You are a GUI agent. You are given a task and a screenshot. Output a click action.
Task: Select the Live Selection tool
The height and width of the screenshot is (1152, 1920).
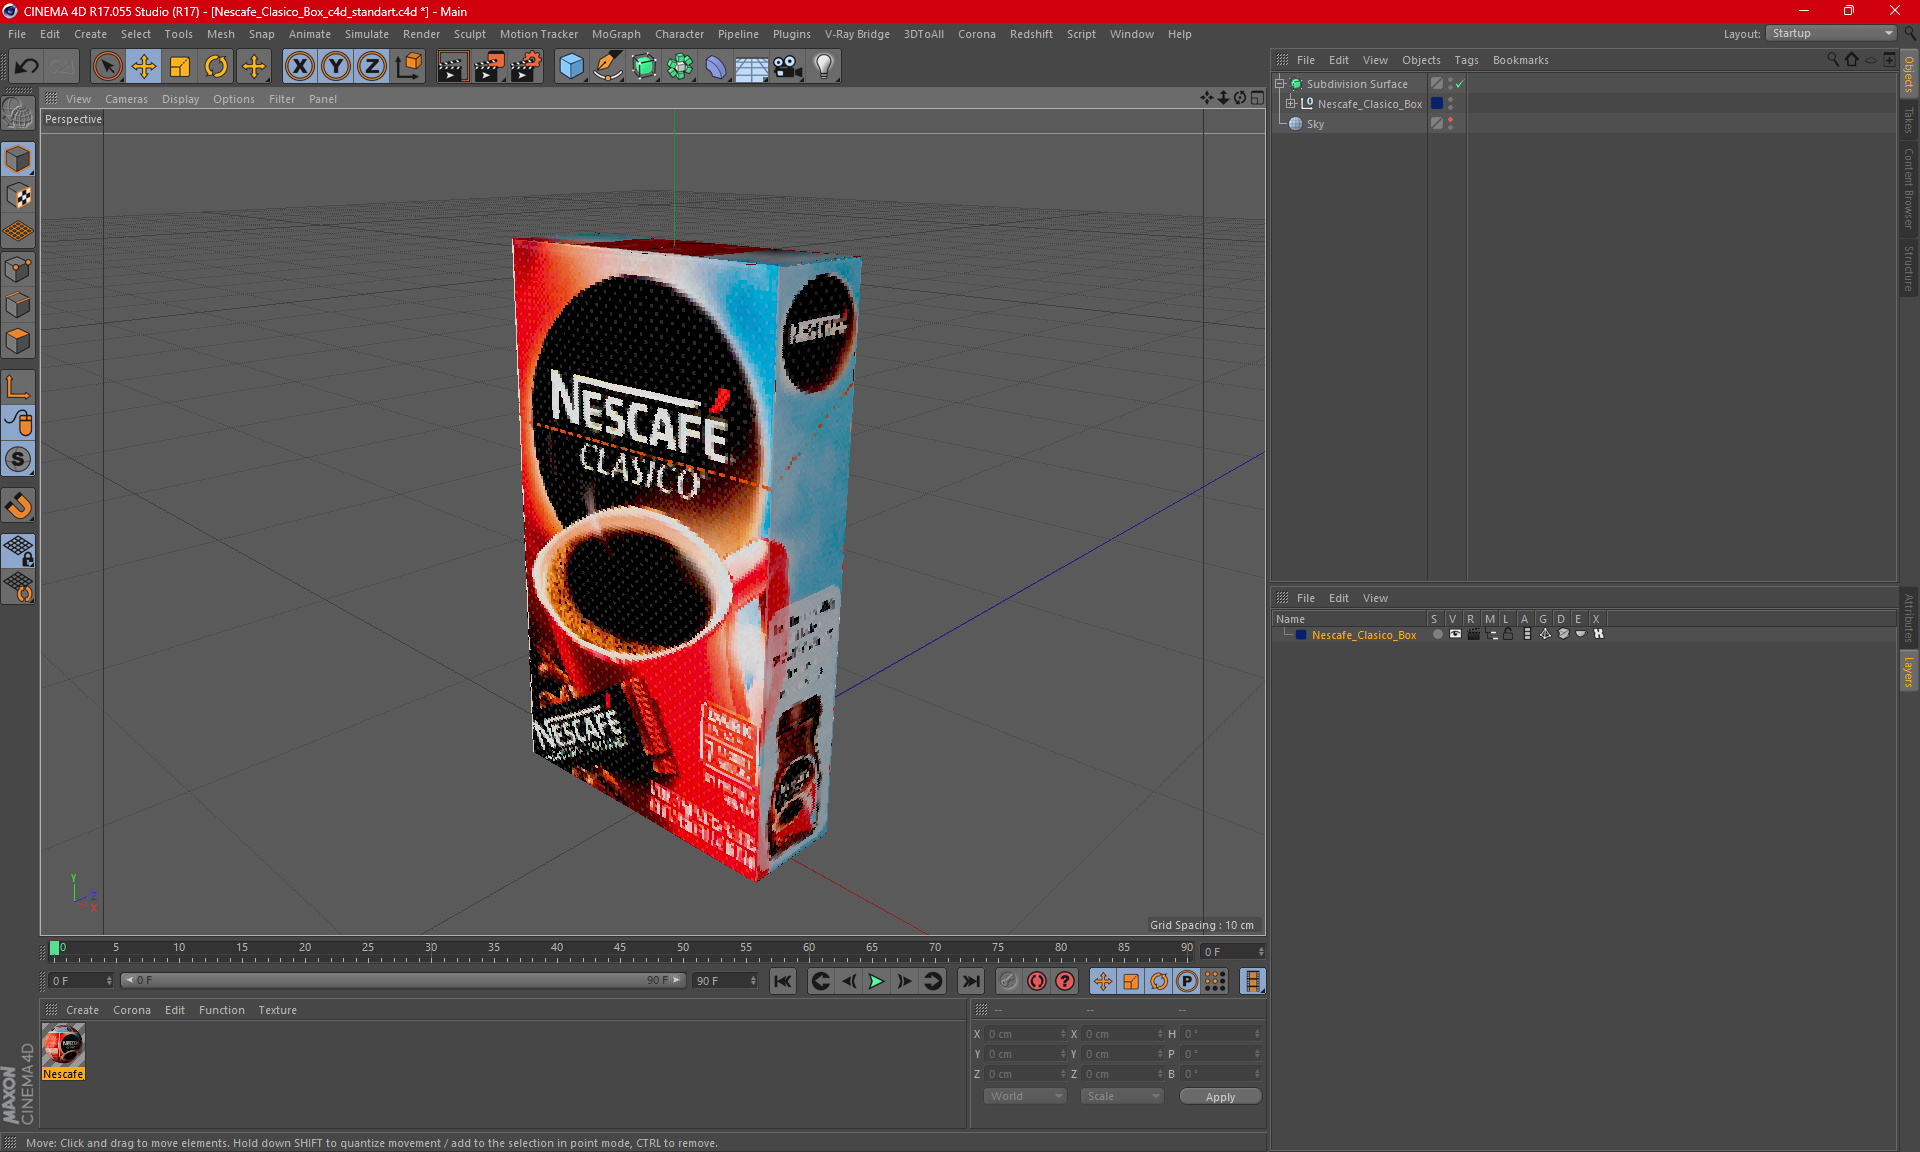click(x=107, y=67)
